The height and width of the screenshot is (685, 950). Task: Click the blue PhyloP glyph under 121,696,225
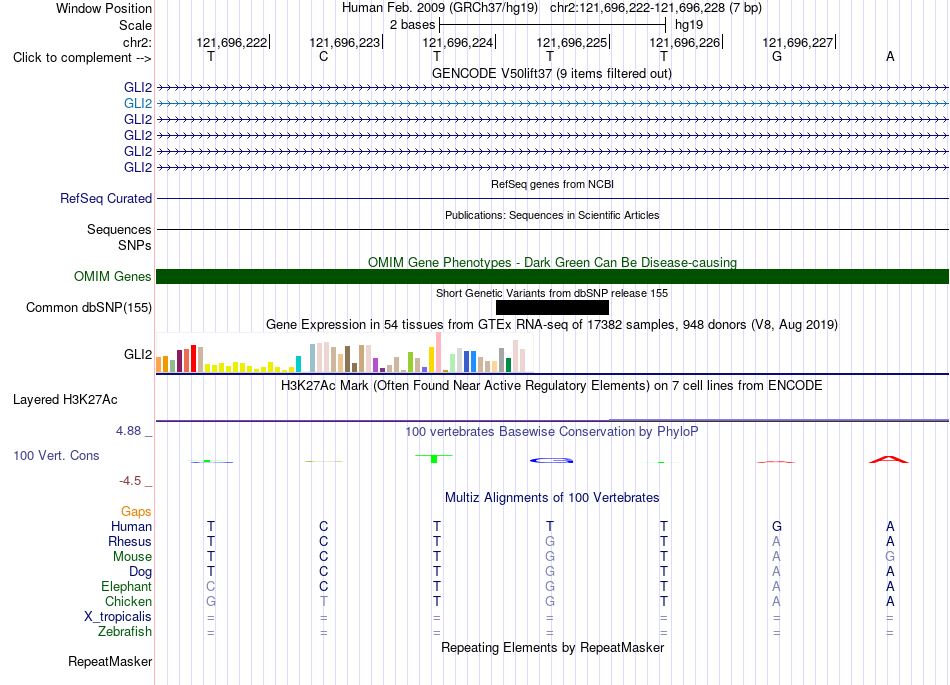pos(551,460)
